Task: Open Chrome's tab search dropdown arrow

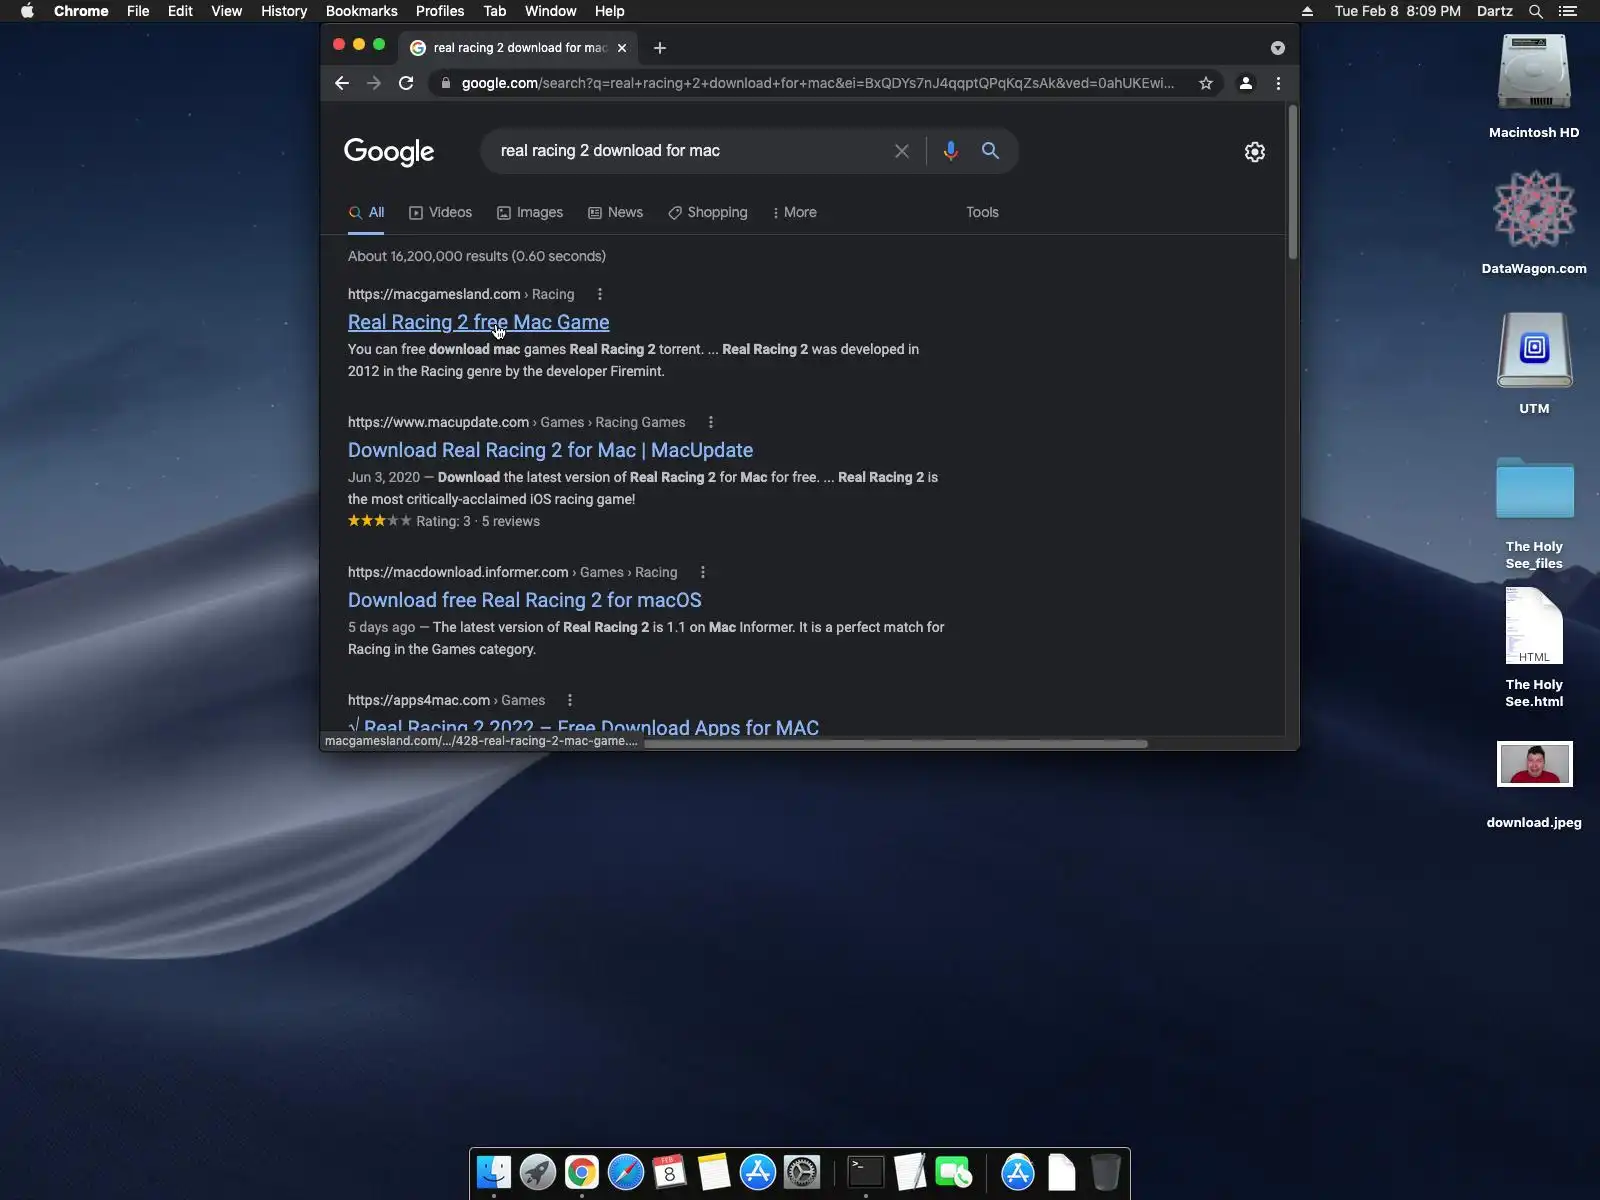Action: pyautogui.click(x=1278, y=48)
